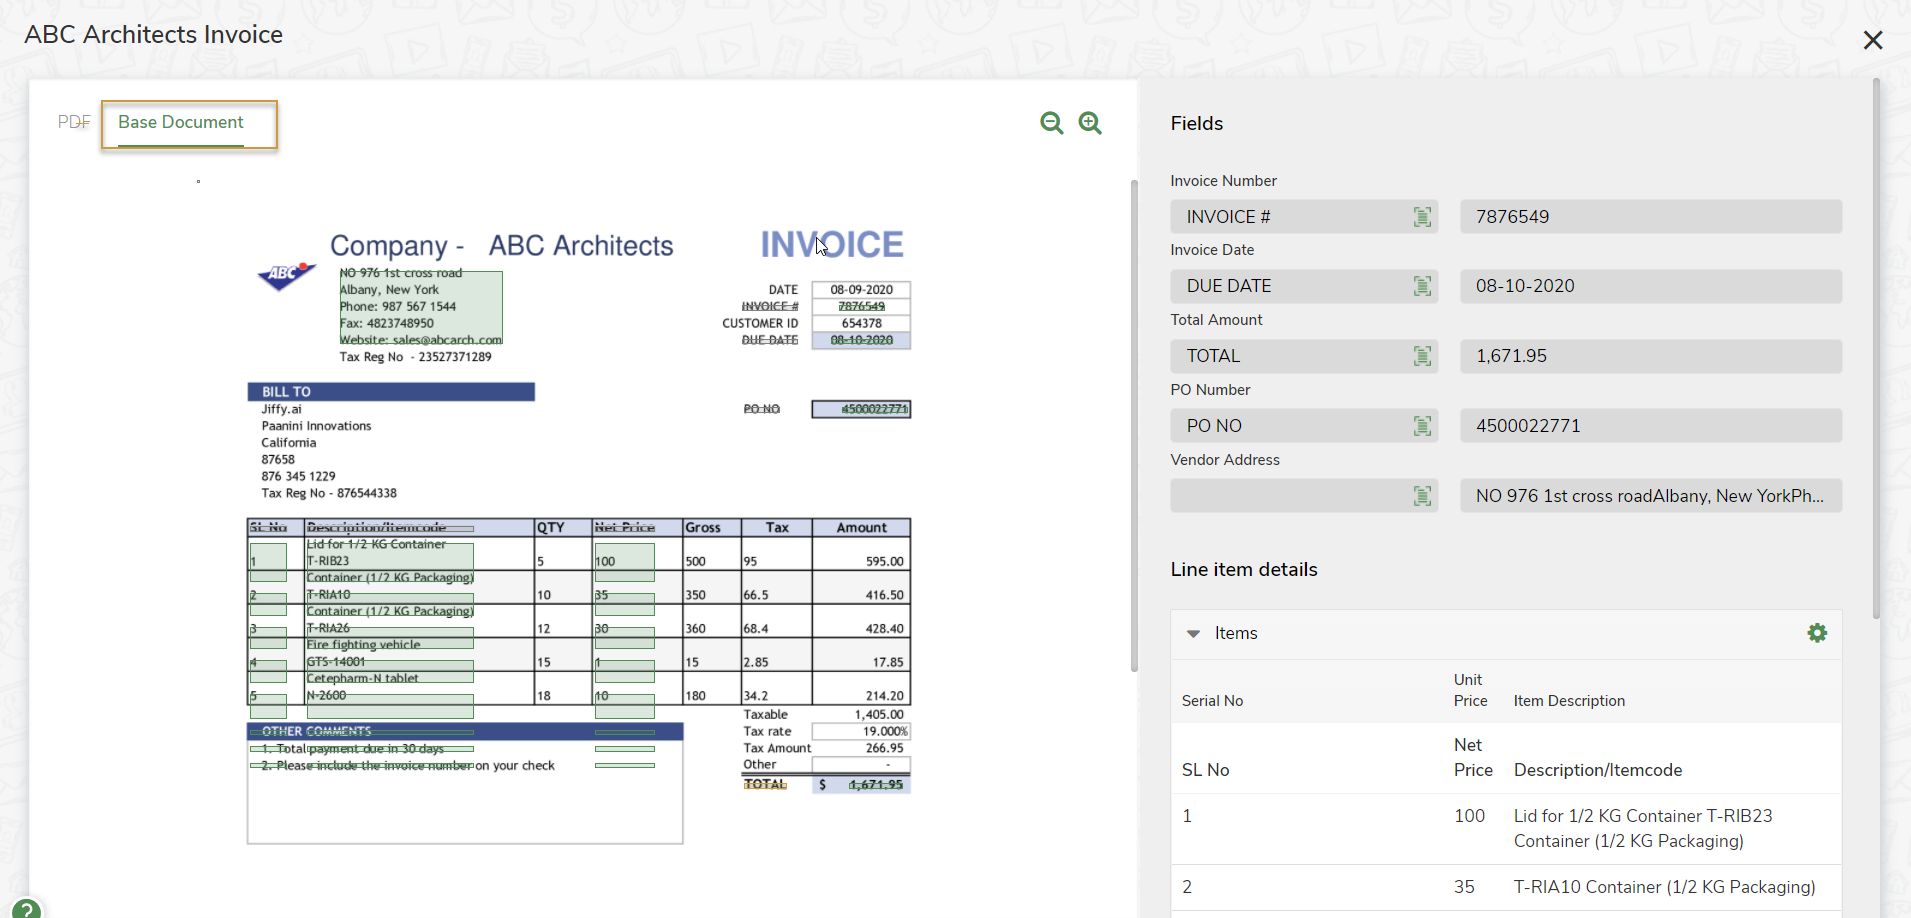
Task: Click the capture icon in Vendor Address field
Action: point(1422,496)
